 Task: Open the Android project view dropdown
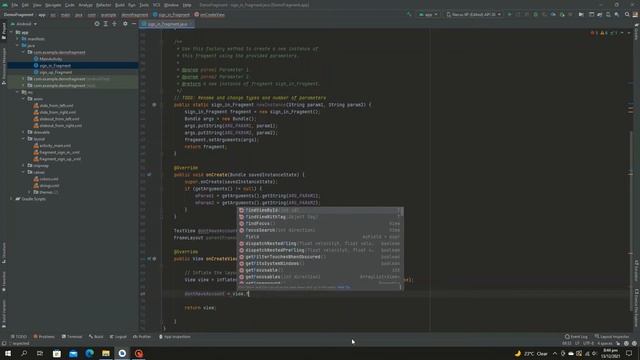pos(24,24)
